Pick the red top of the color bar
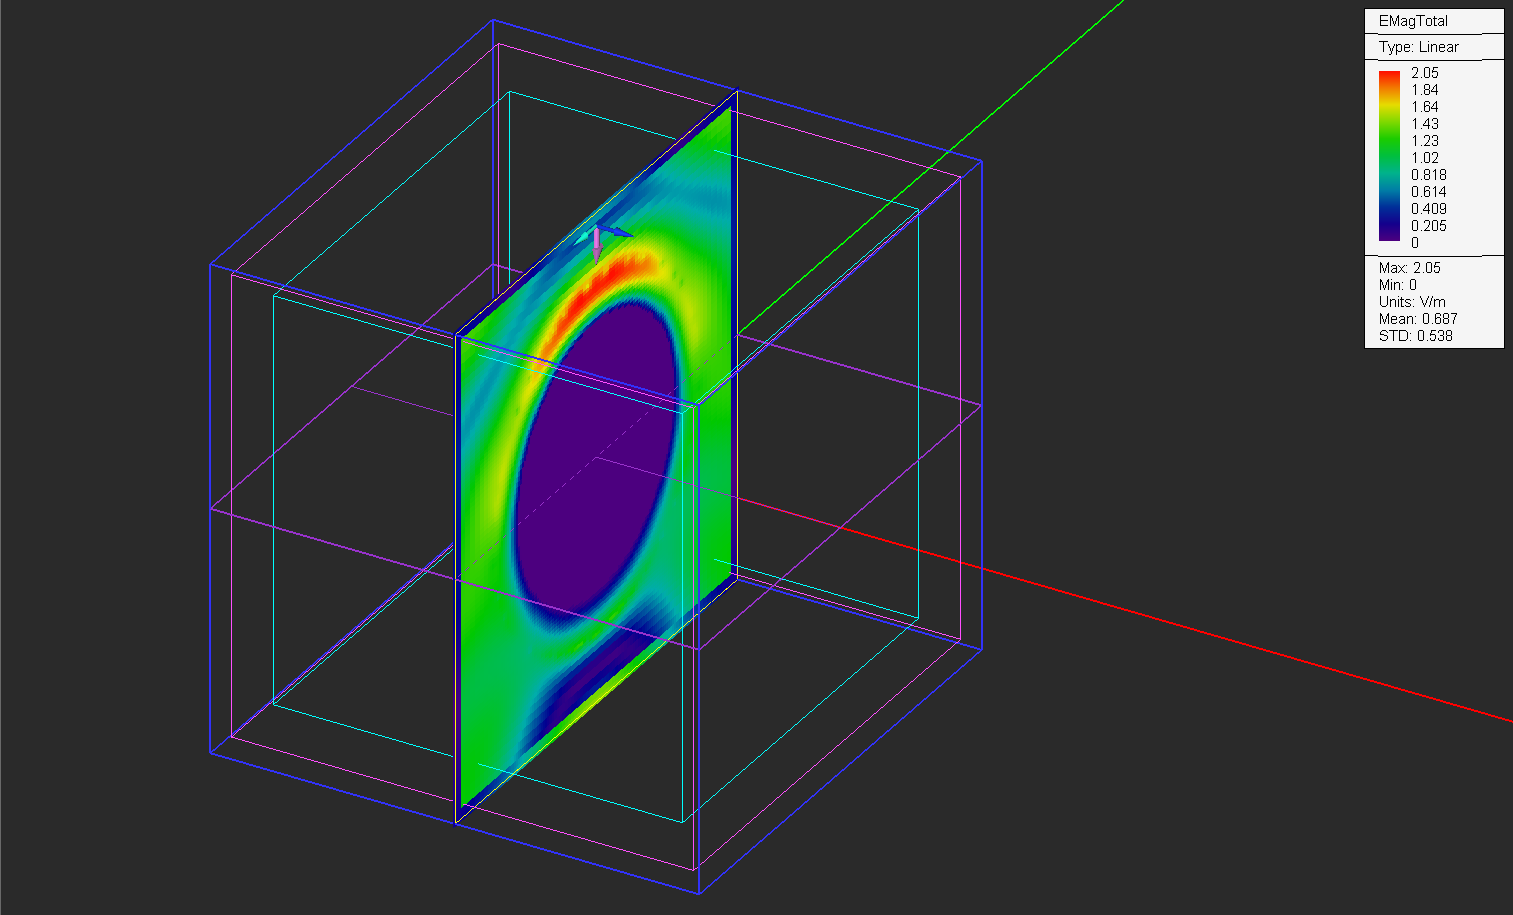 pyautogui.click(x=1389, y=77)
